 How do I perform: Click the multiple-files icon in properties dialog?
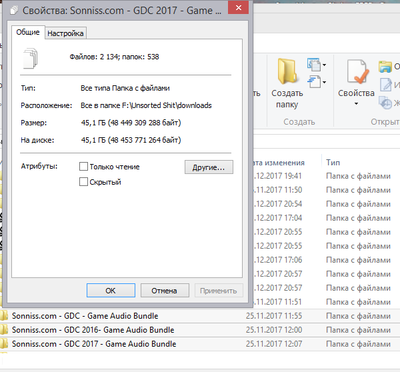(30, 59)
